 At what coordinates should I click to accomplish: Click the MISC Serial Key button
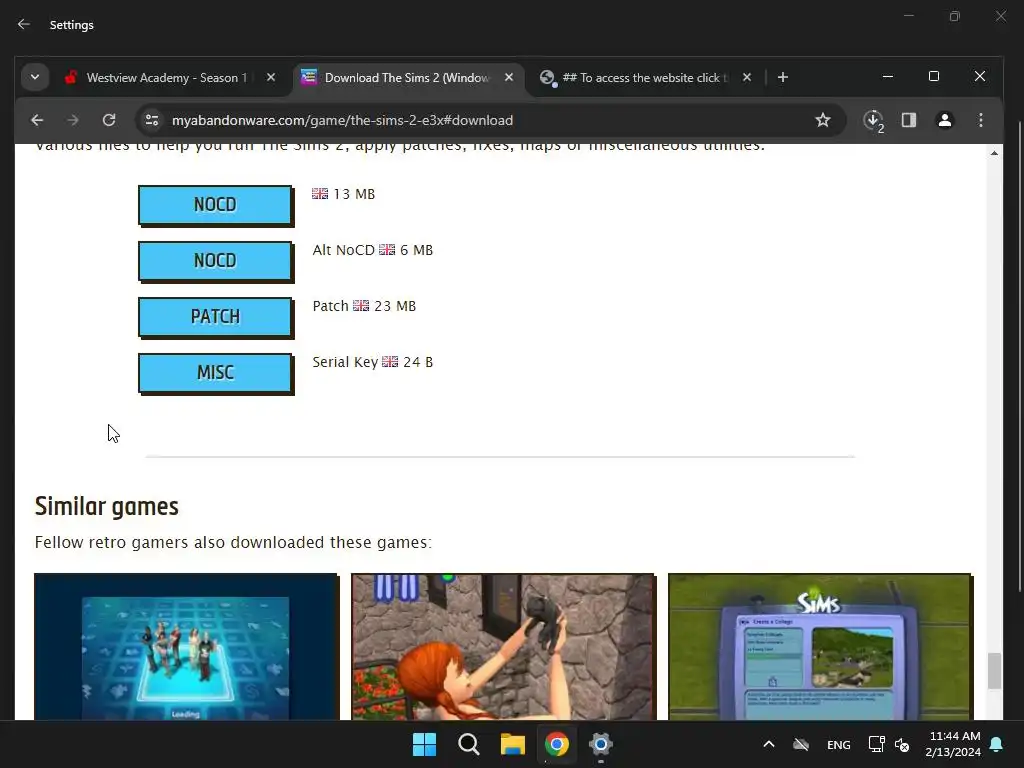[216, 374]
